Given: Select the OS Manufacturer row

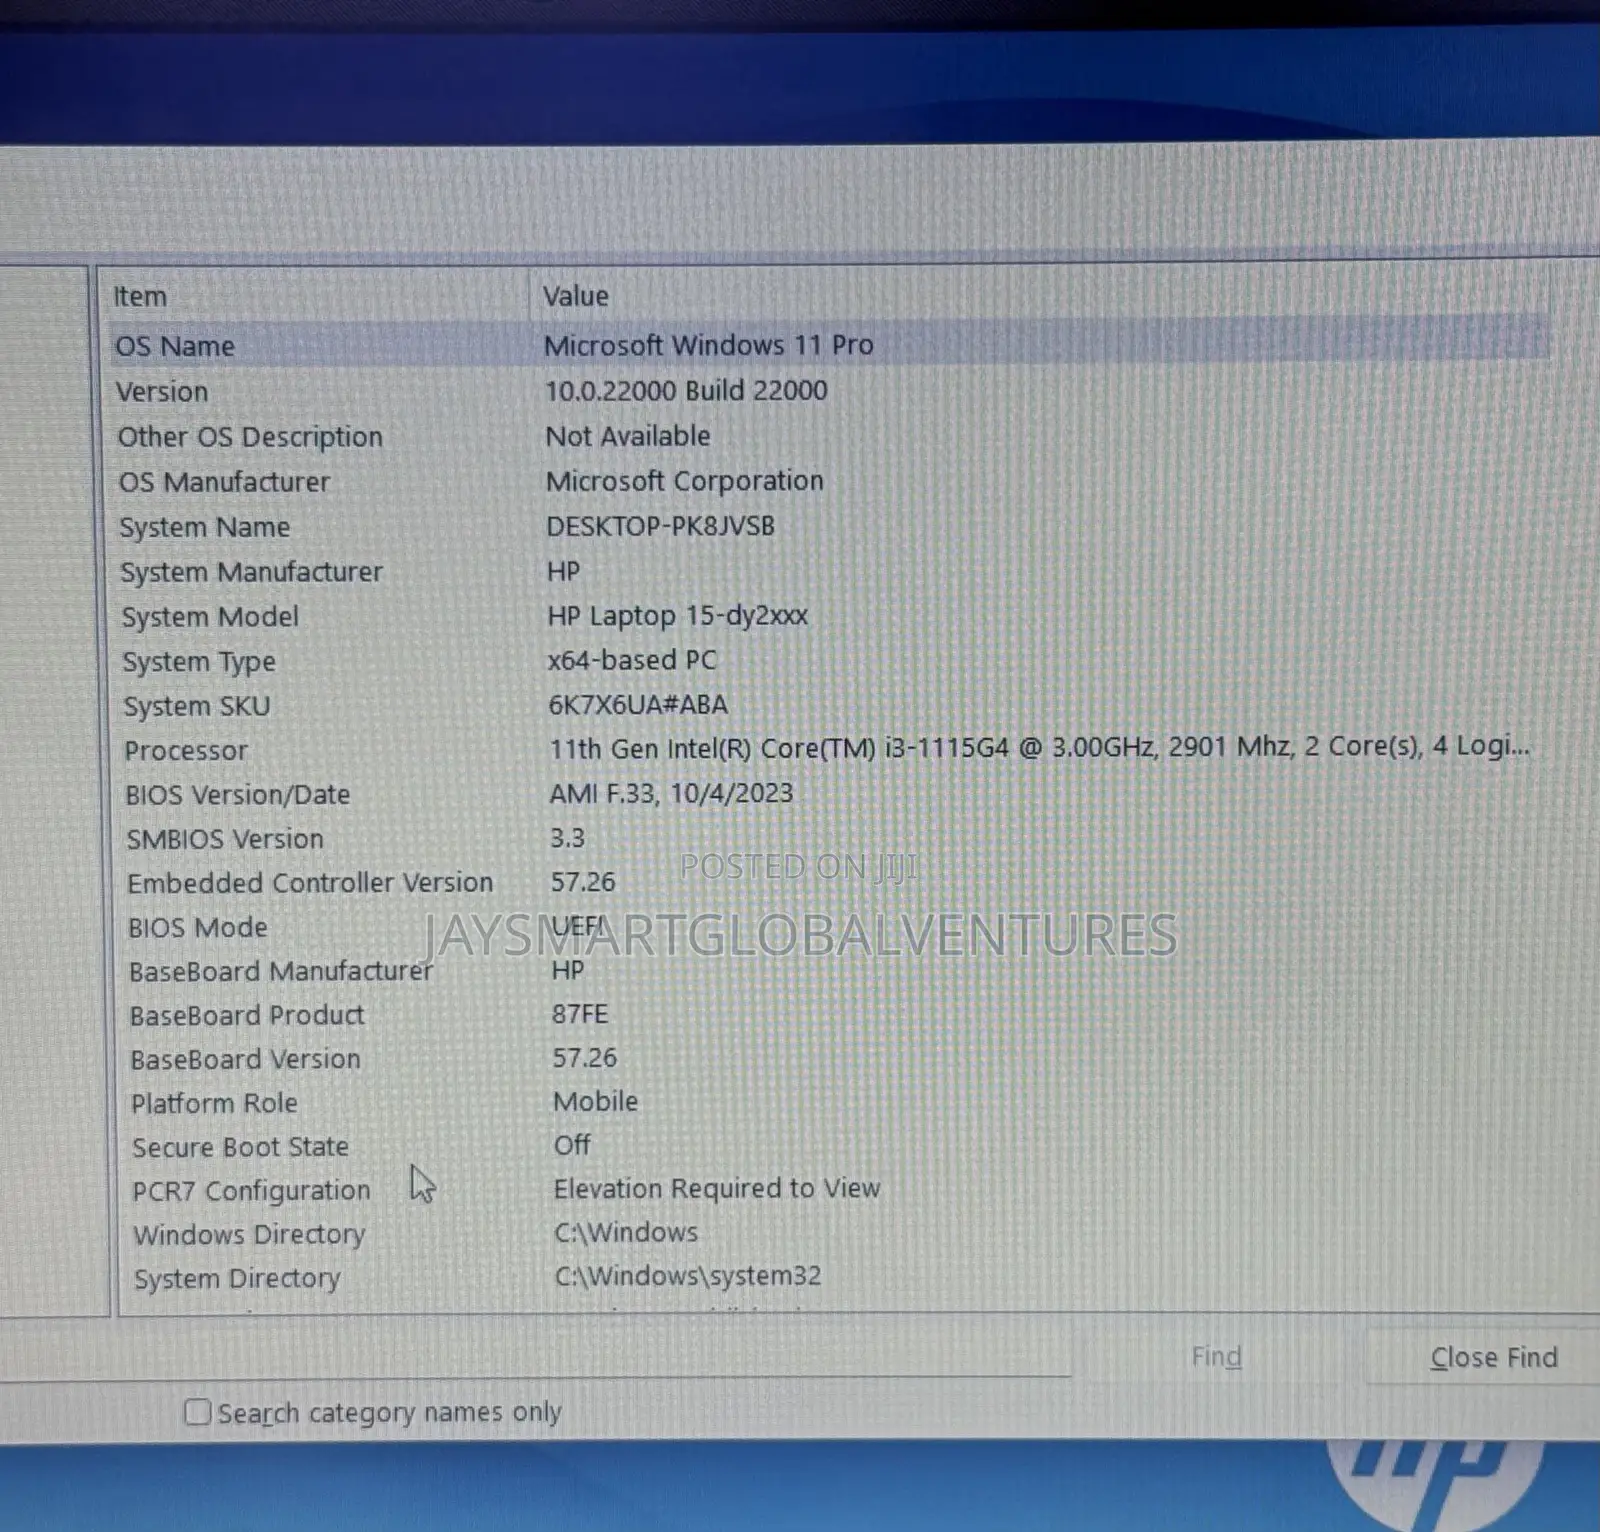Looking at the screenshot, I should point(828,481).
